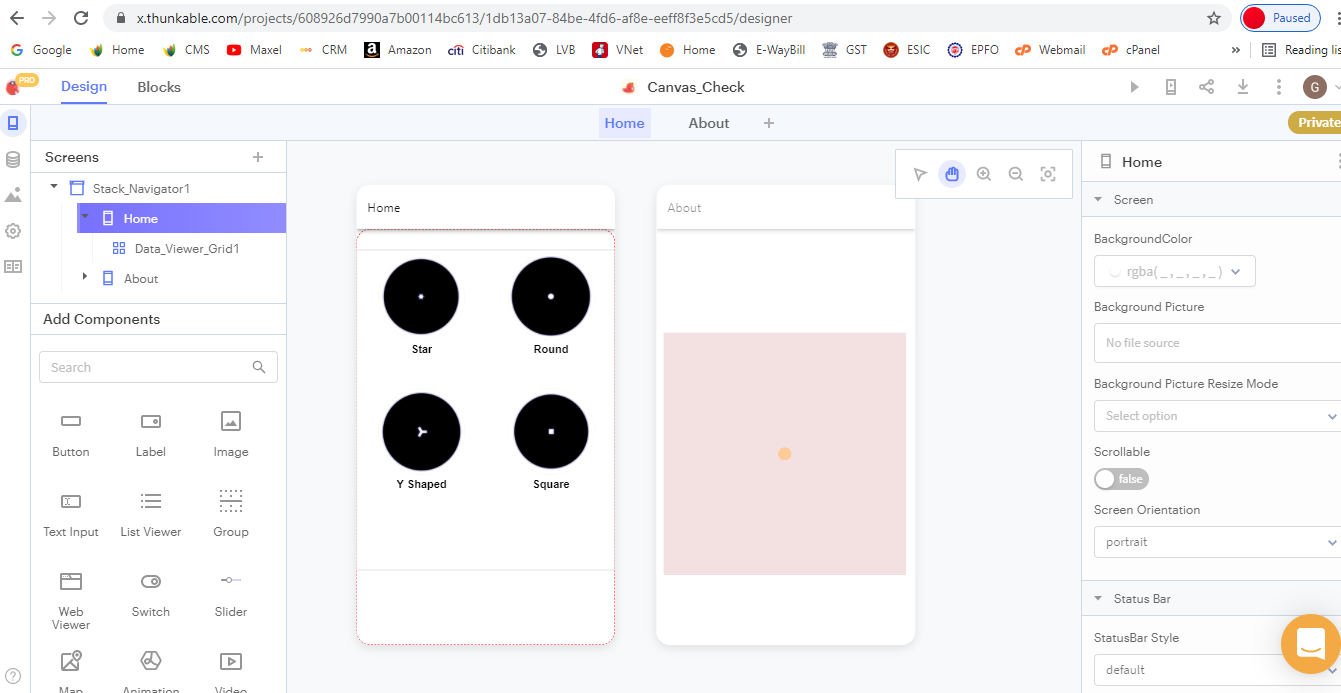The height and width of the screenshot is (693, 1341).
Task: Open the docs sidebar icon
Action: [13, 267]
